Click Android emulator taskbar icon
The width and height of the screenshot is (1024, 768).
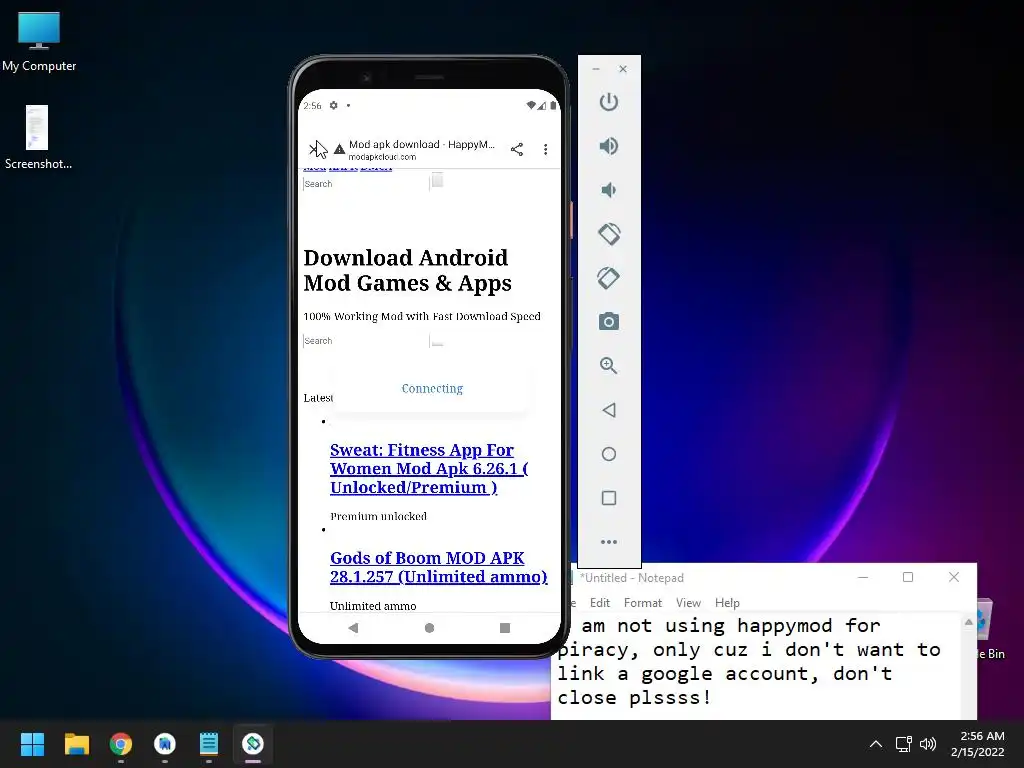pos(253,744)
